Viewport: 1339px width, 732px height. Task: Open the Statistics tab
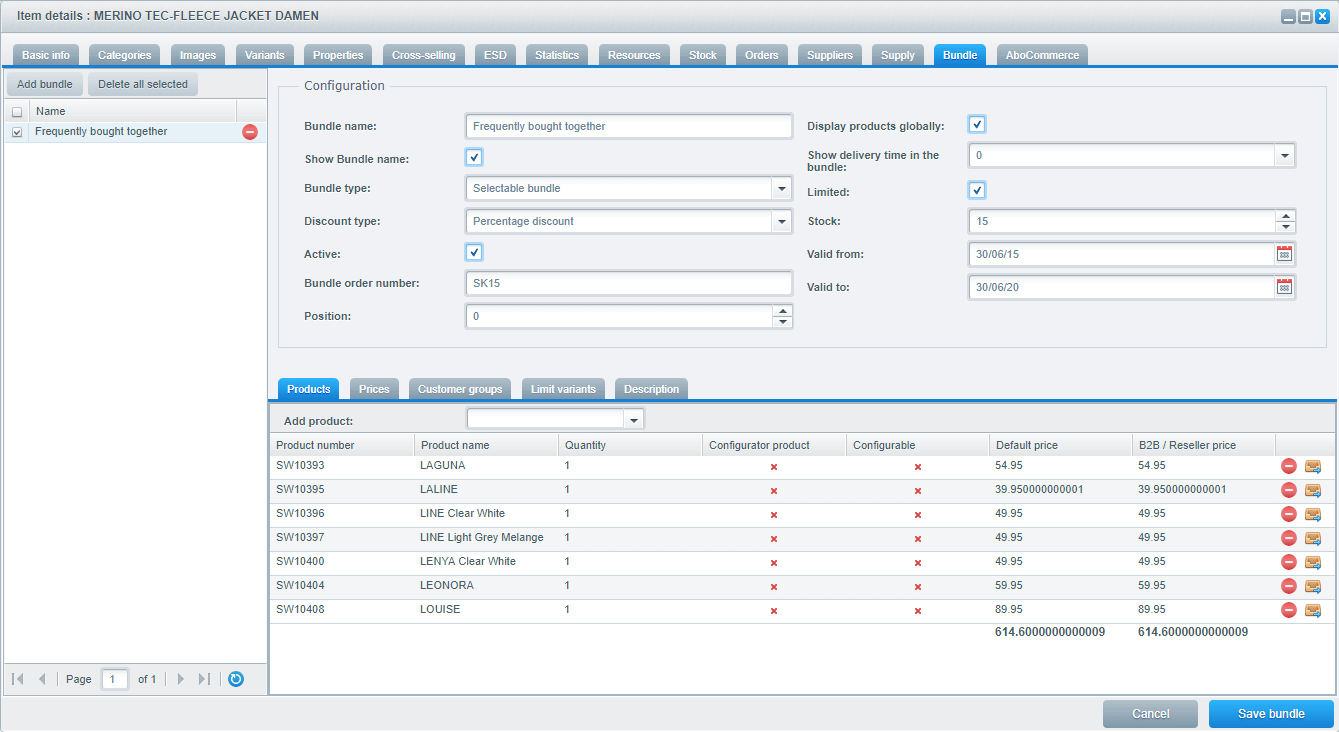(x=557, y=55)
